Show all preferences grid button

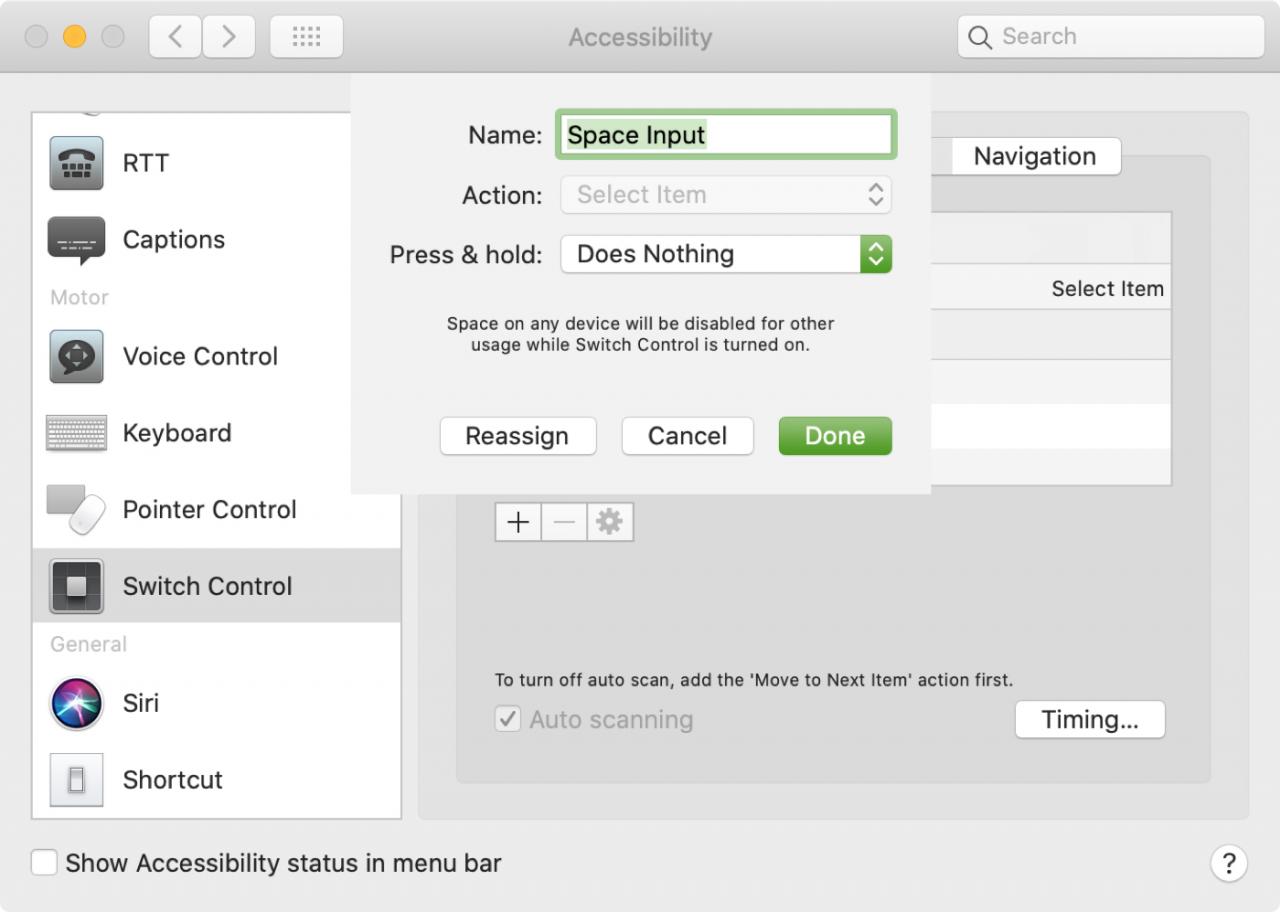tap(306, 37)
